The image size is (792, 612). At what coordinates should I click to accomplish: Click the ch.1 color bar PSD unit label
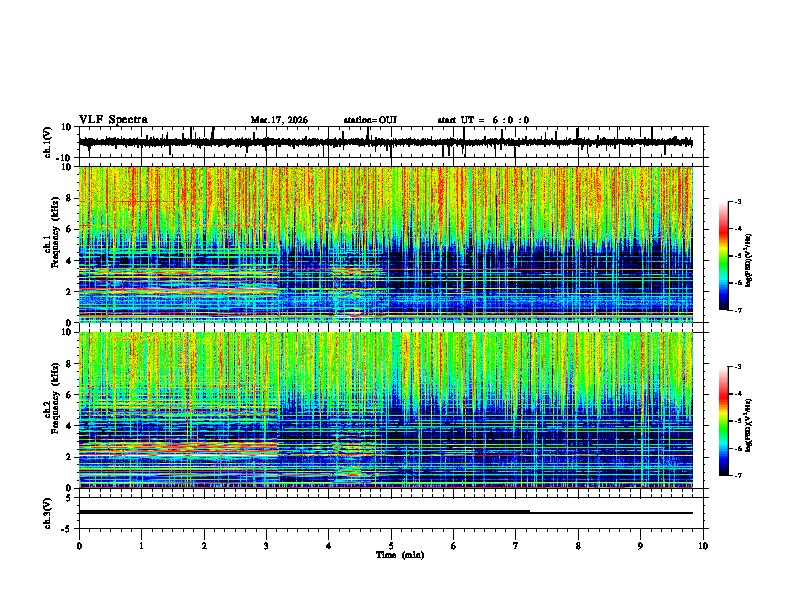tap(748, 261)
